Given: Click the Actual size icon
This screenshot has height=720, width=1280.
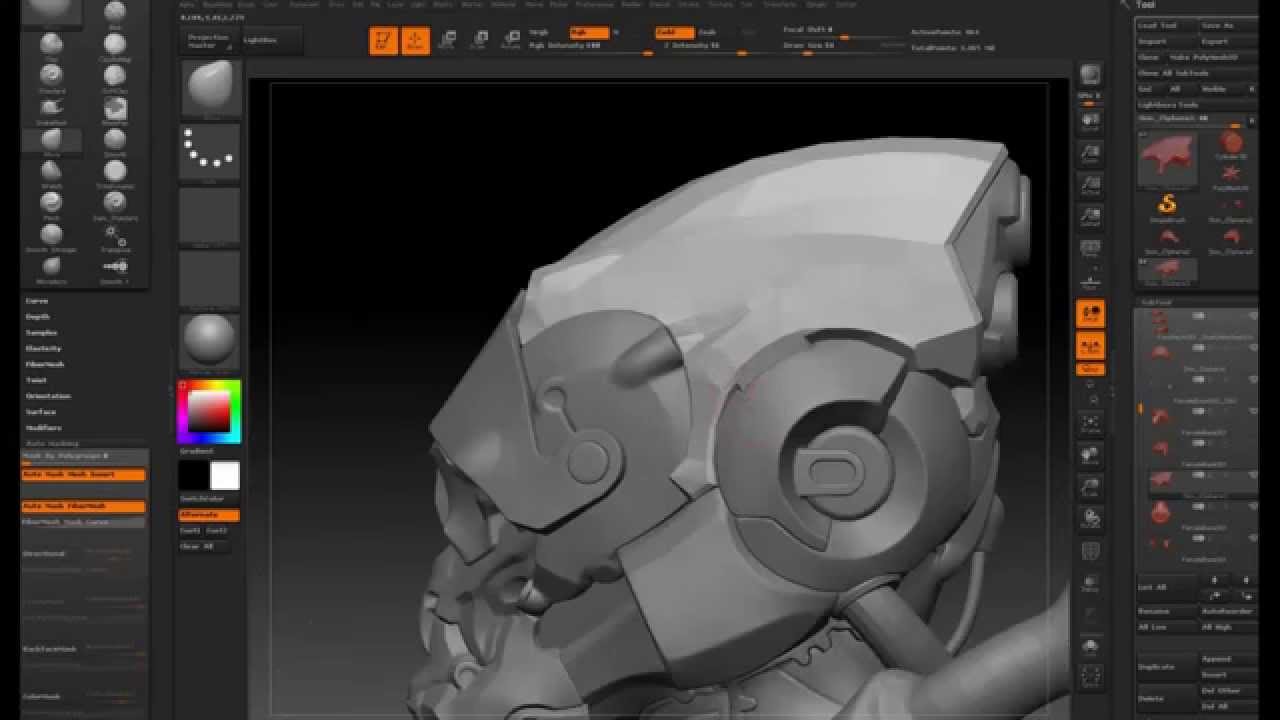Looking at the screenshot, I should point(1090,185).
